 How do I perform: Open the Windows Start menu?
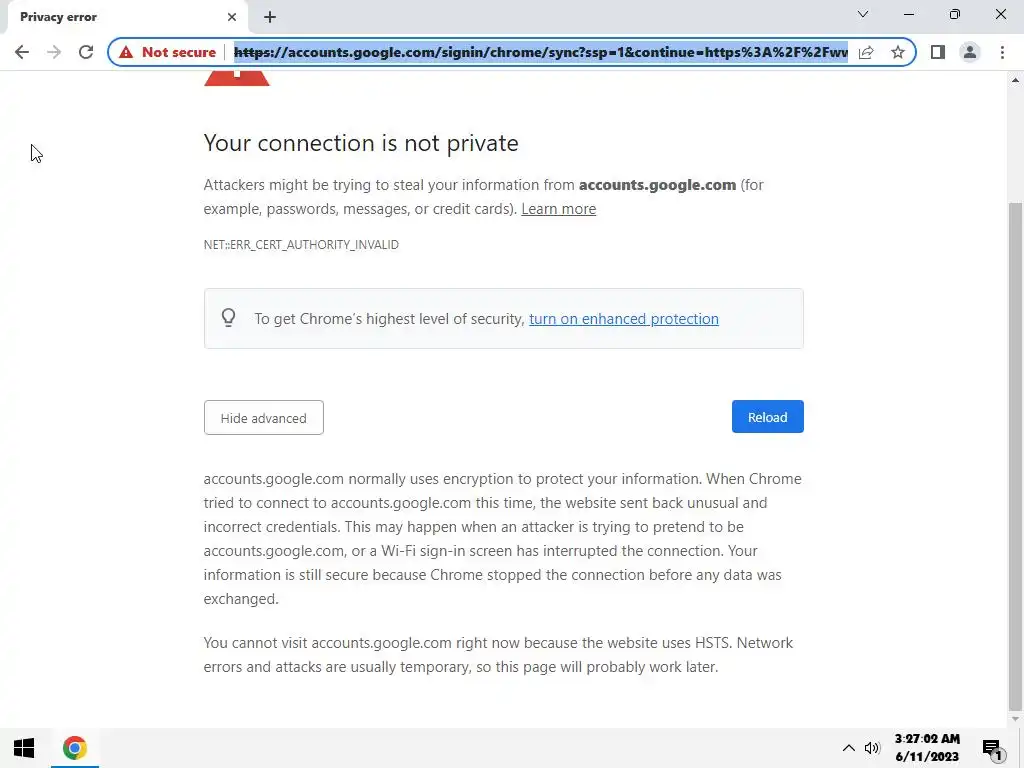pos(24,748)
